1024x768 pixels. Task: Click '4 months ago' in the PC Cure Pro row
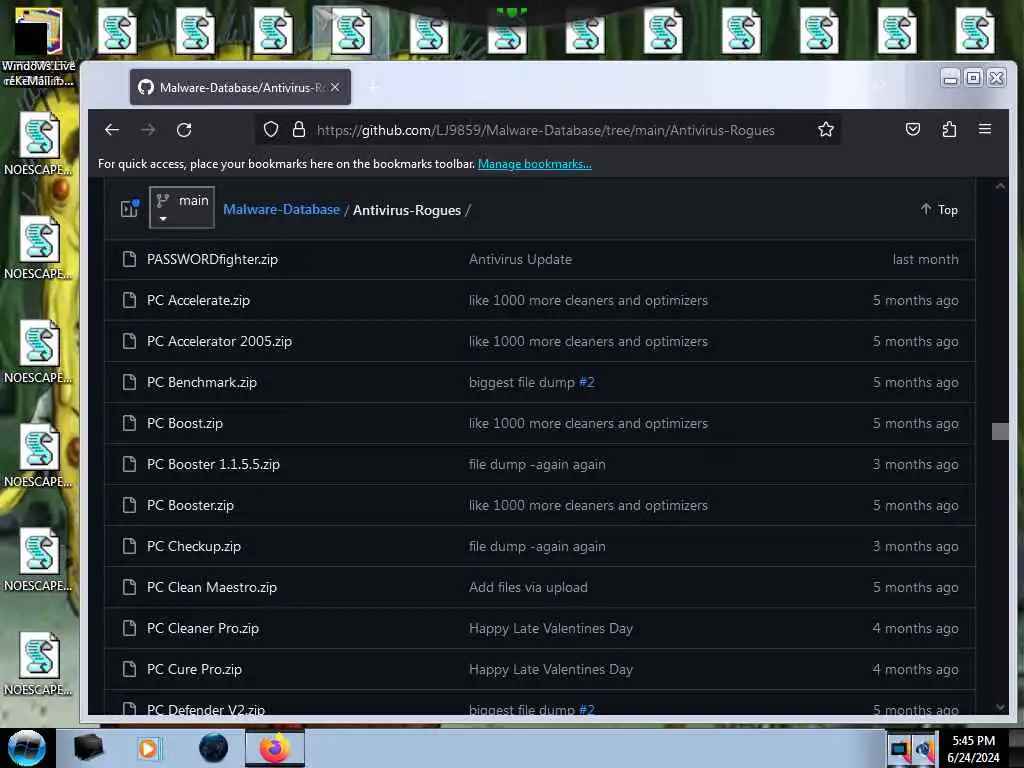click(916, 669)
